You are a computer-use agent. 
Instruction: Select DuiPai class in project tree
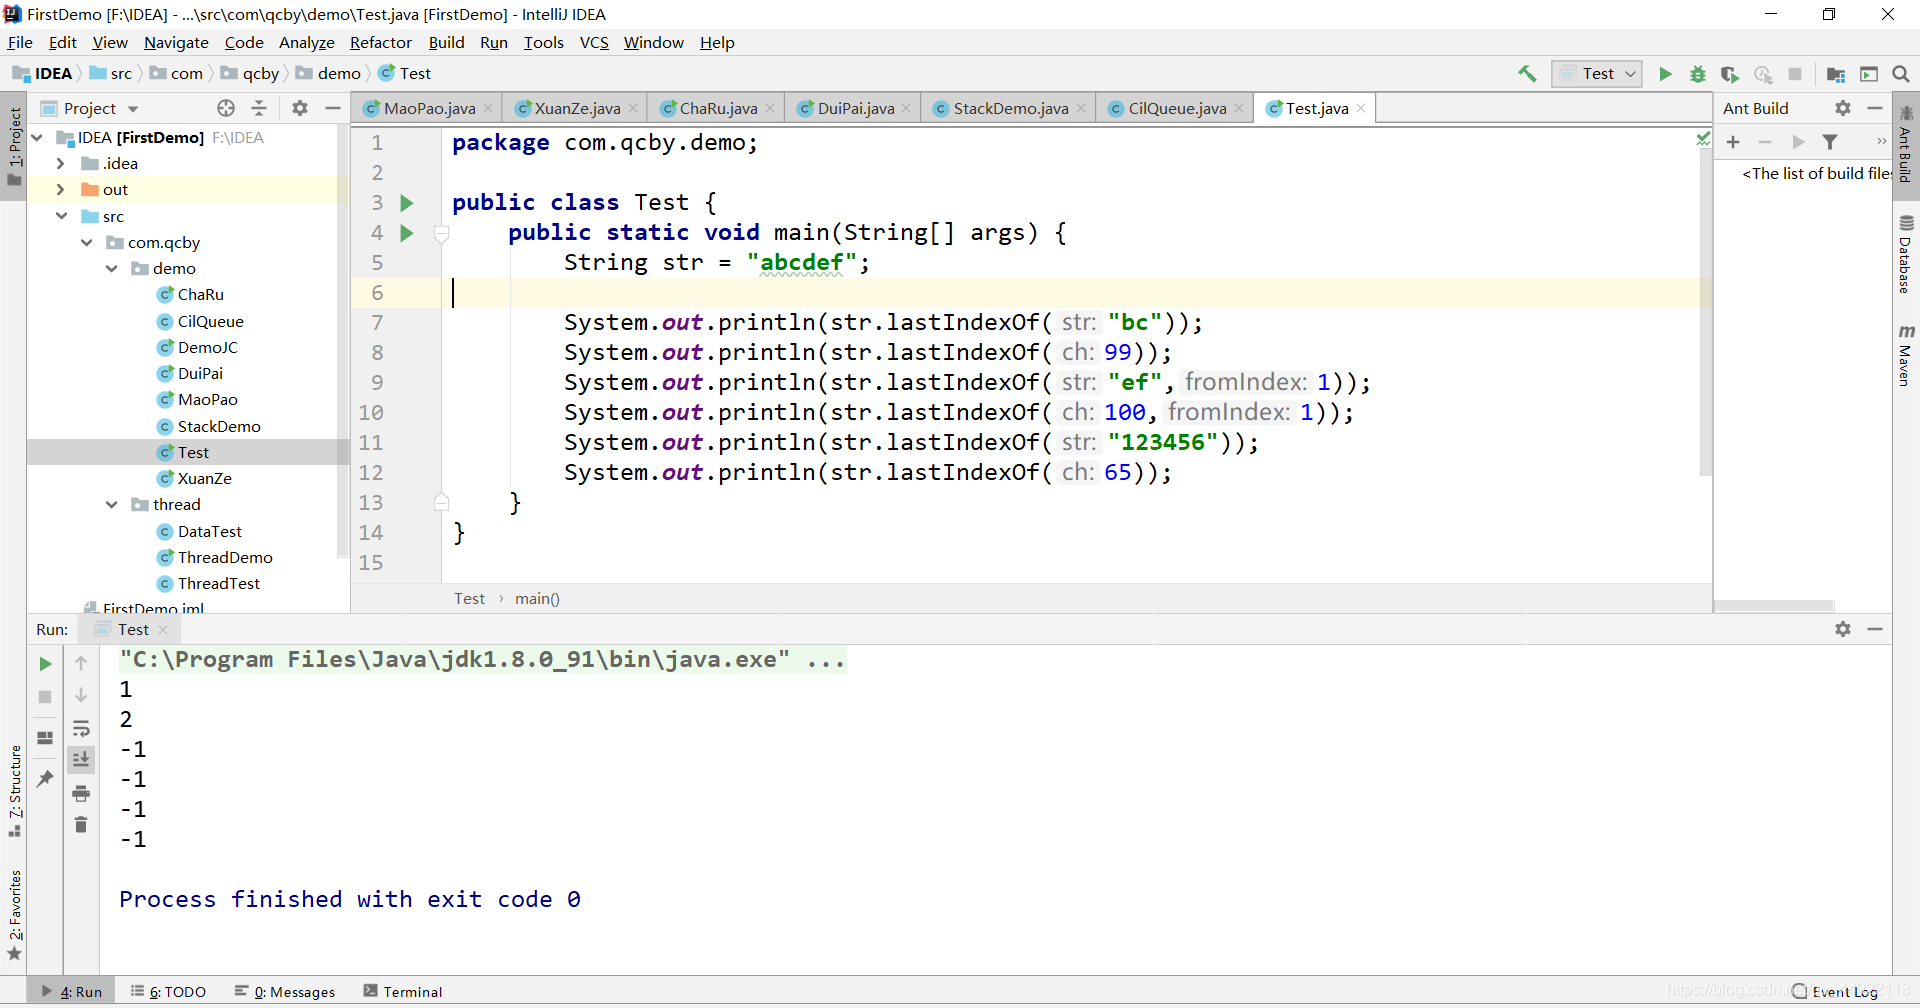tap(200, 373)
